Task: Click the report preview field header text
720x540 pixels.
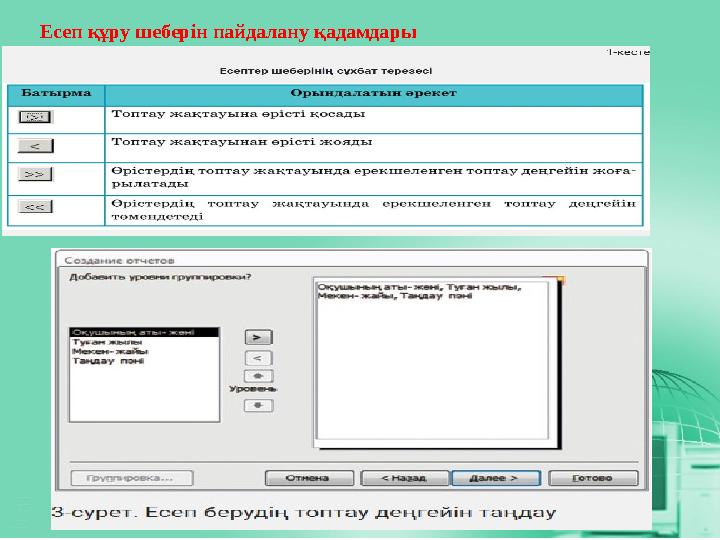Action: pos(419,291)
